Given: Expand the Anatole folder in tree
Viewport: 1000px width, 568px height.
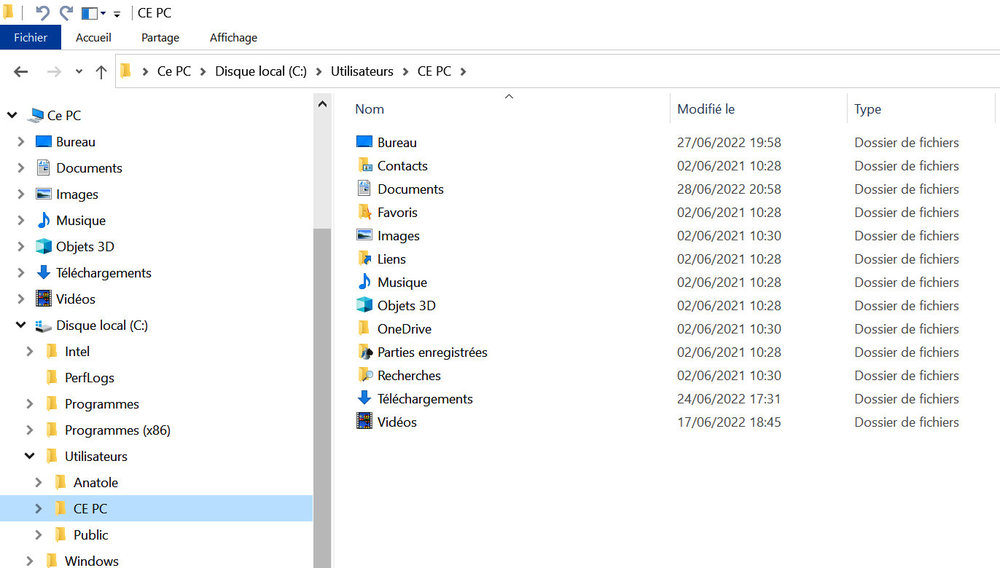Looking at the screenshot, I should click(38, 482).
